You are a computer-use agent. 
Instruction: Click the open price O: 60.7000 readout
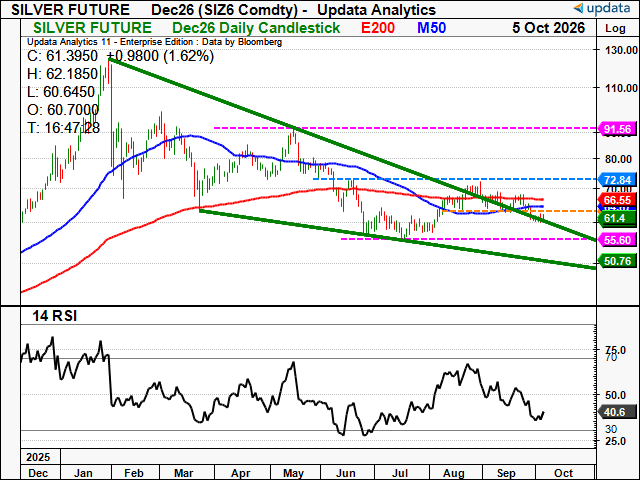click(x=63, y=110)
